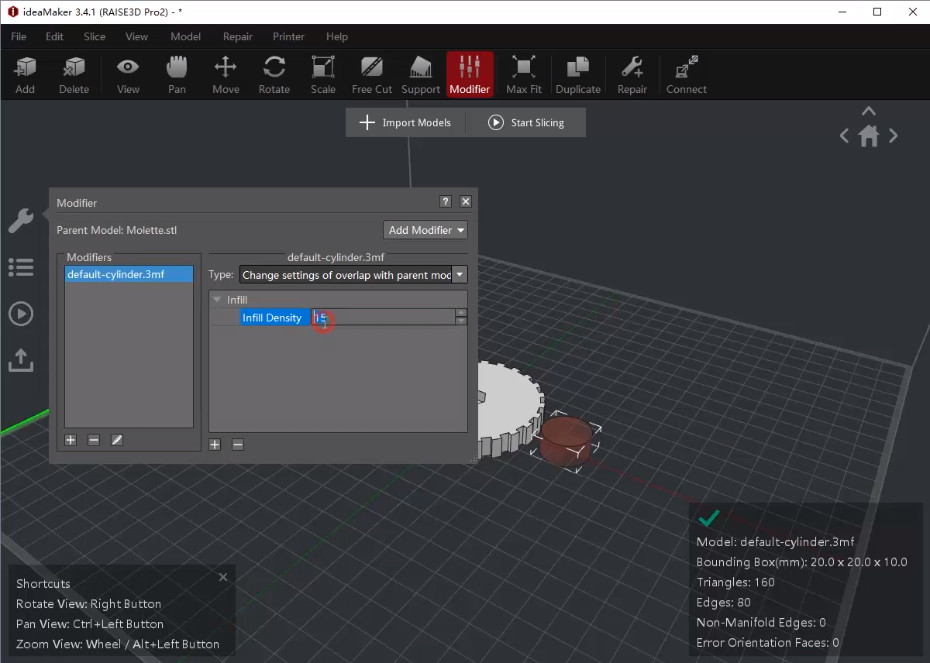The image size is (930, 663).
Task: Open the Add Modifier dropdown
Action: click(425, 230)
